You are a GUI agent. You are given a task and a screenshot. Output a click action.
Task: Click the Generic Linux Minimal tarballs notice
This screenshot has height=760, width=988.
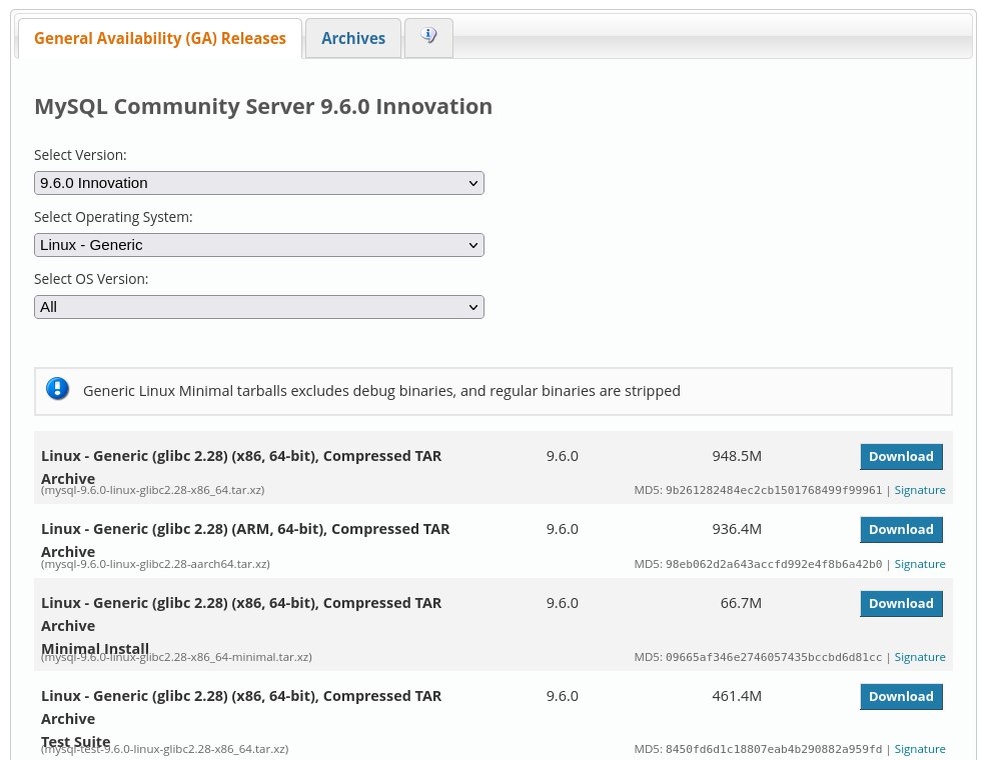tap(381, 391)
